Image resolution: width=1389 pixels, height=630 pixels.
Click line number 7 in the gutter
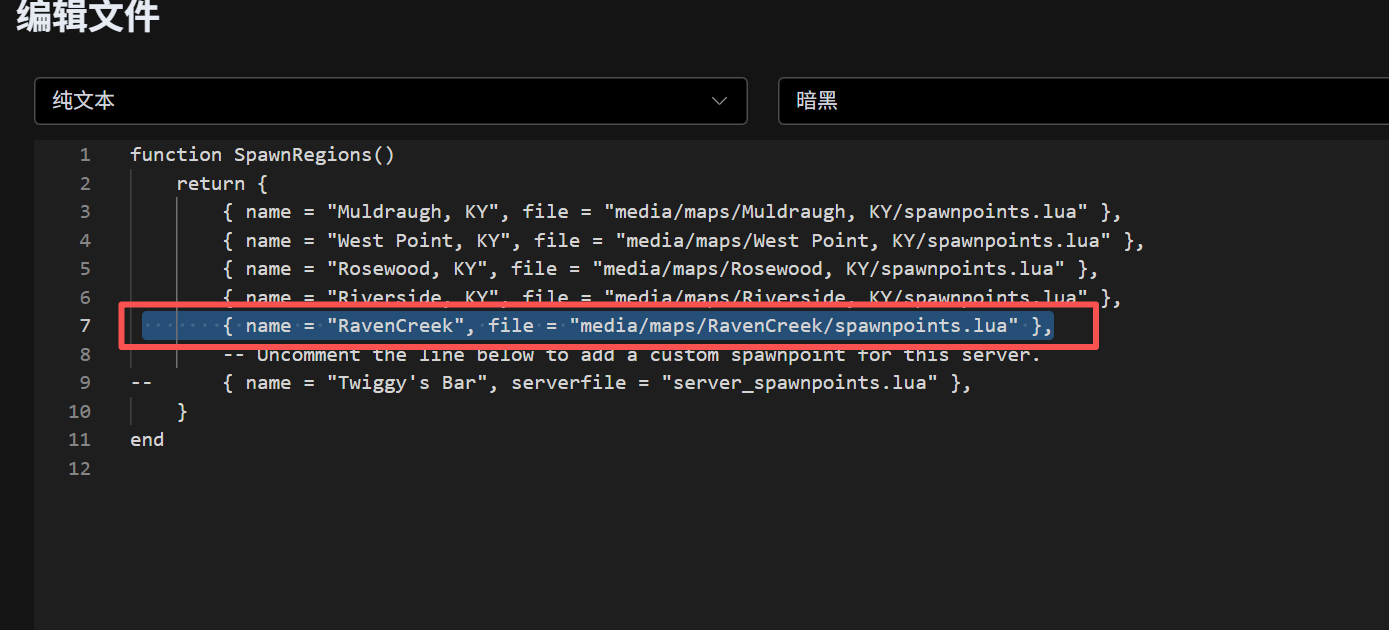click(x=84, y=326)
